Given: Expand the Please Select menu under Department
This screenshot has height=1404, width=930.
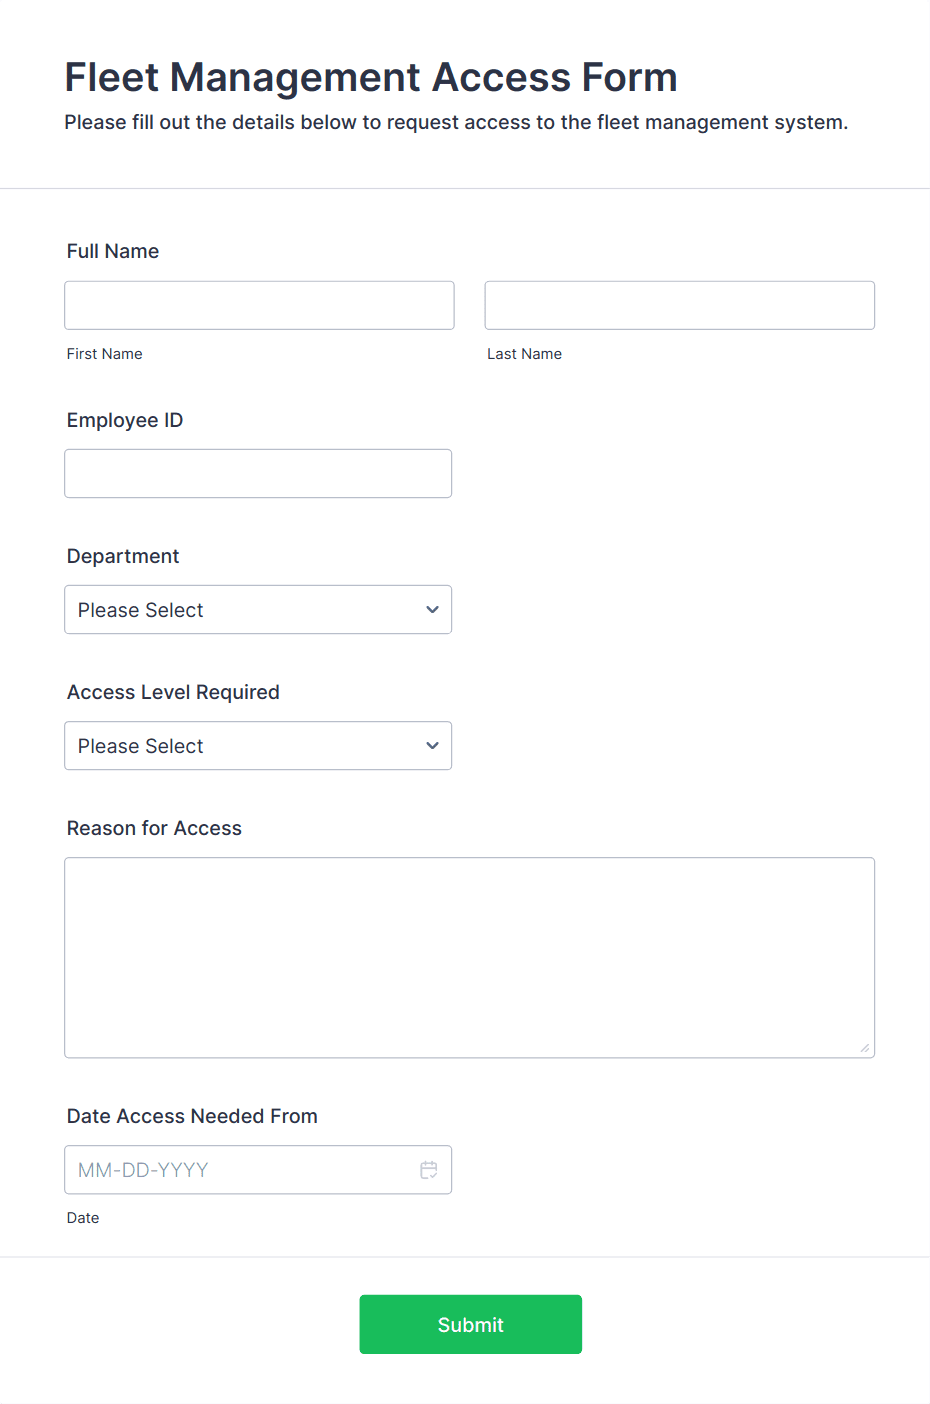Looking at the screenshot, I should point(258,609).
